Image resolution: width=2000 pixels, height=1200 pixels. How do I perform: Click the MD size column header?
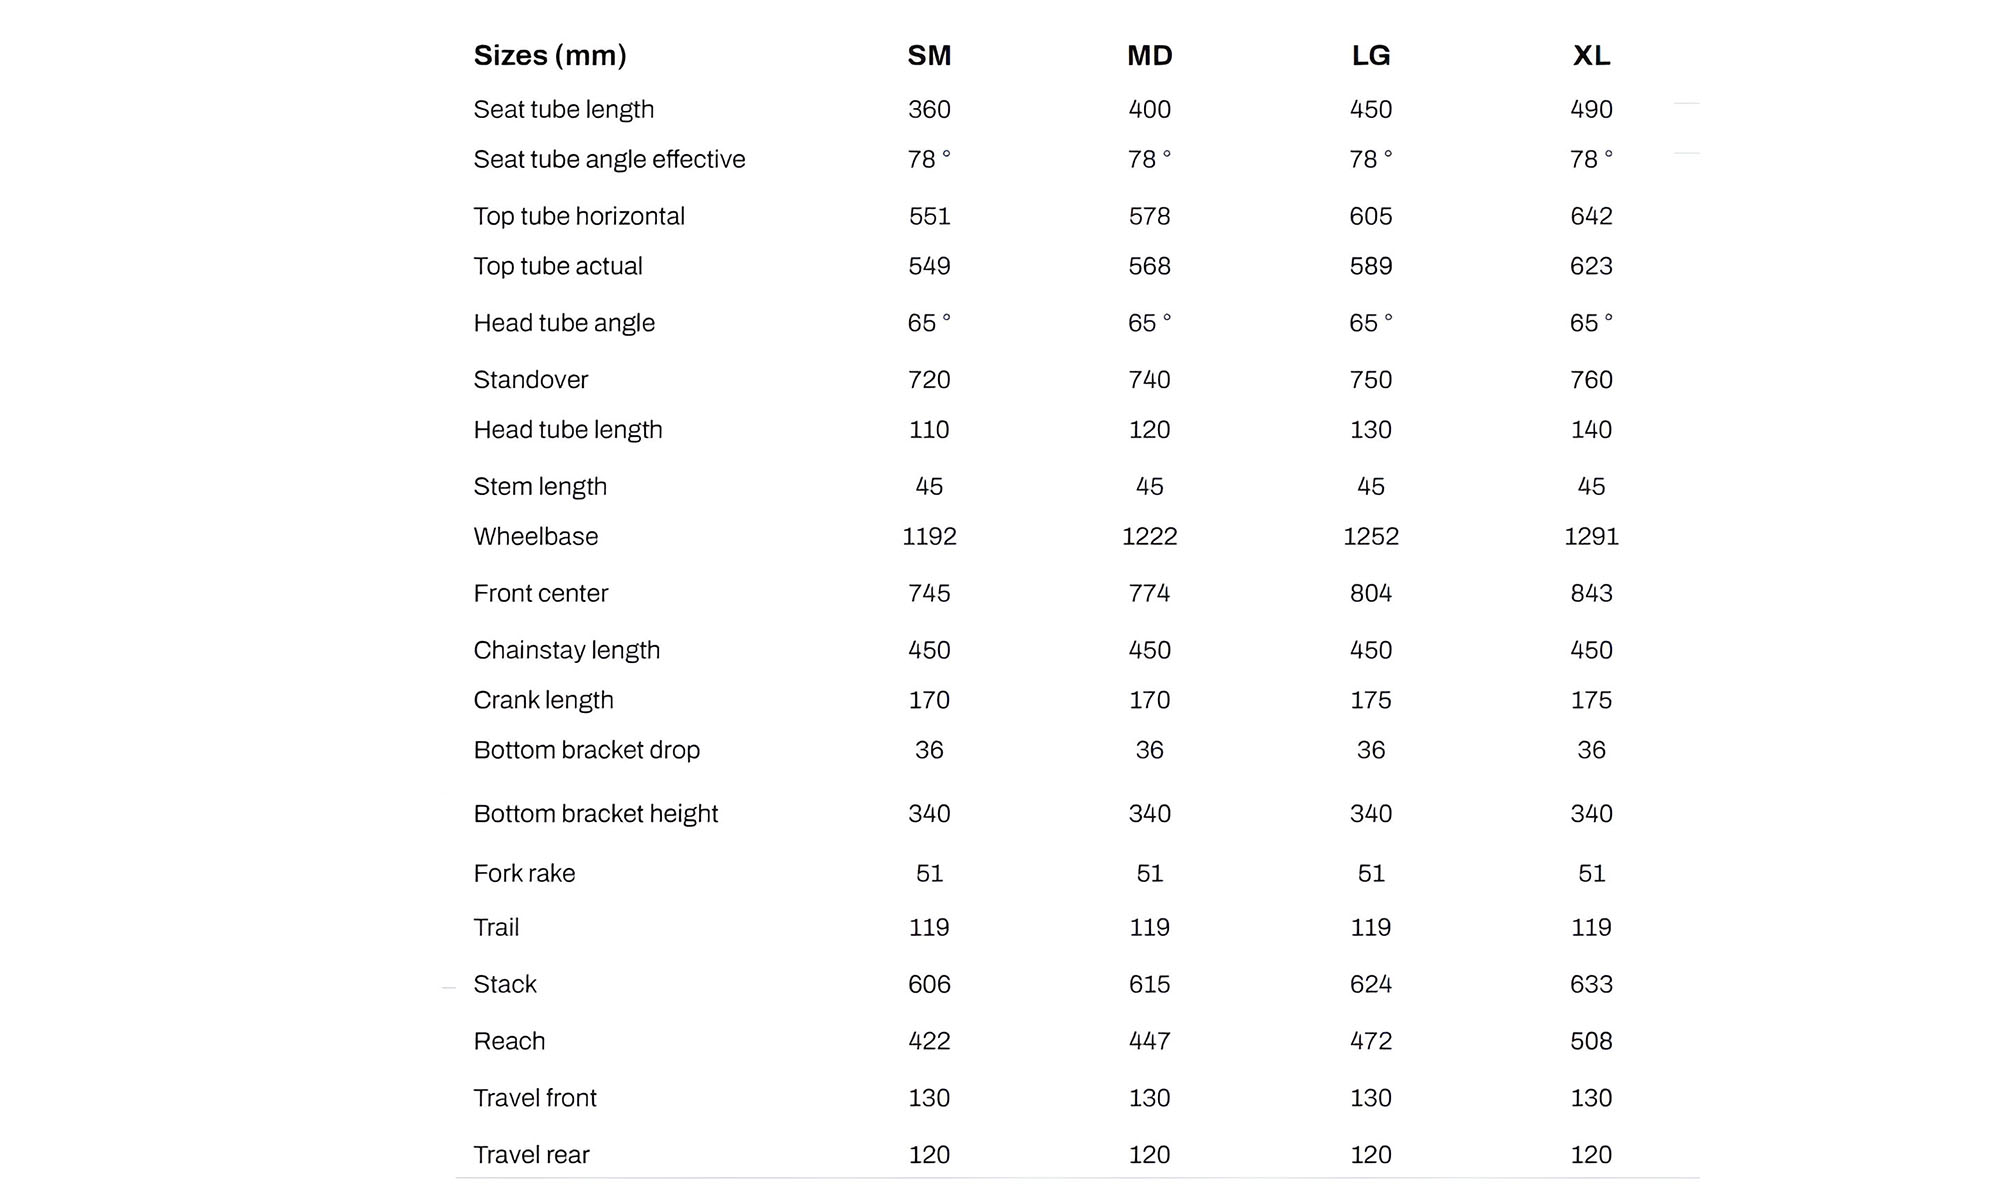[1149, 56]
